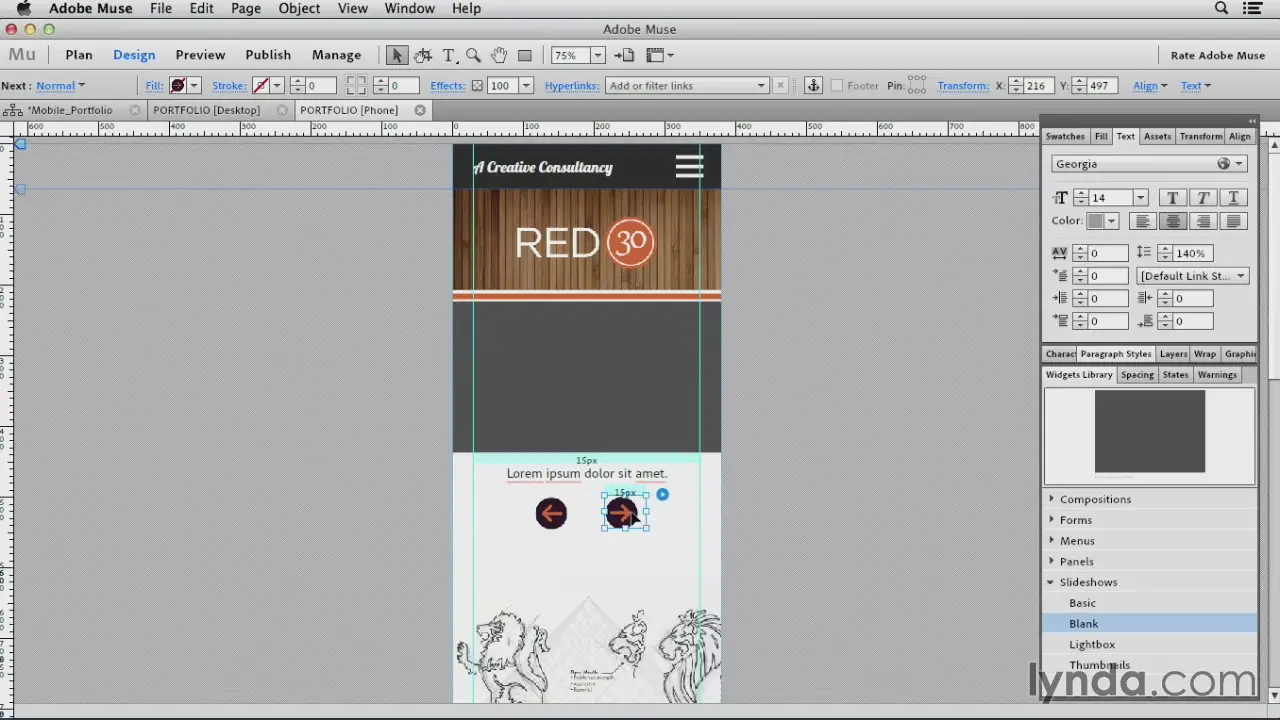
Task: Open the Next Normal state dropdown
Action: (61, 85)
